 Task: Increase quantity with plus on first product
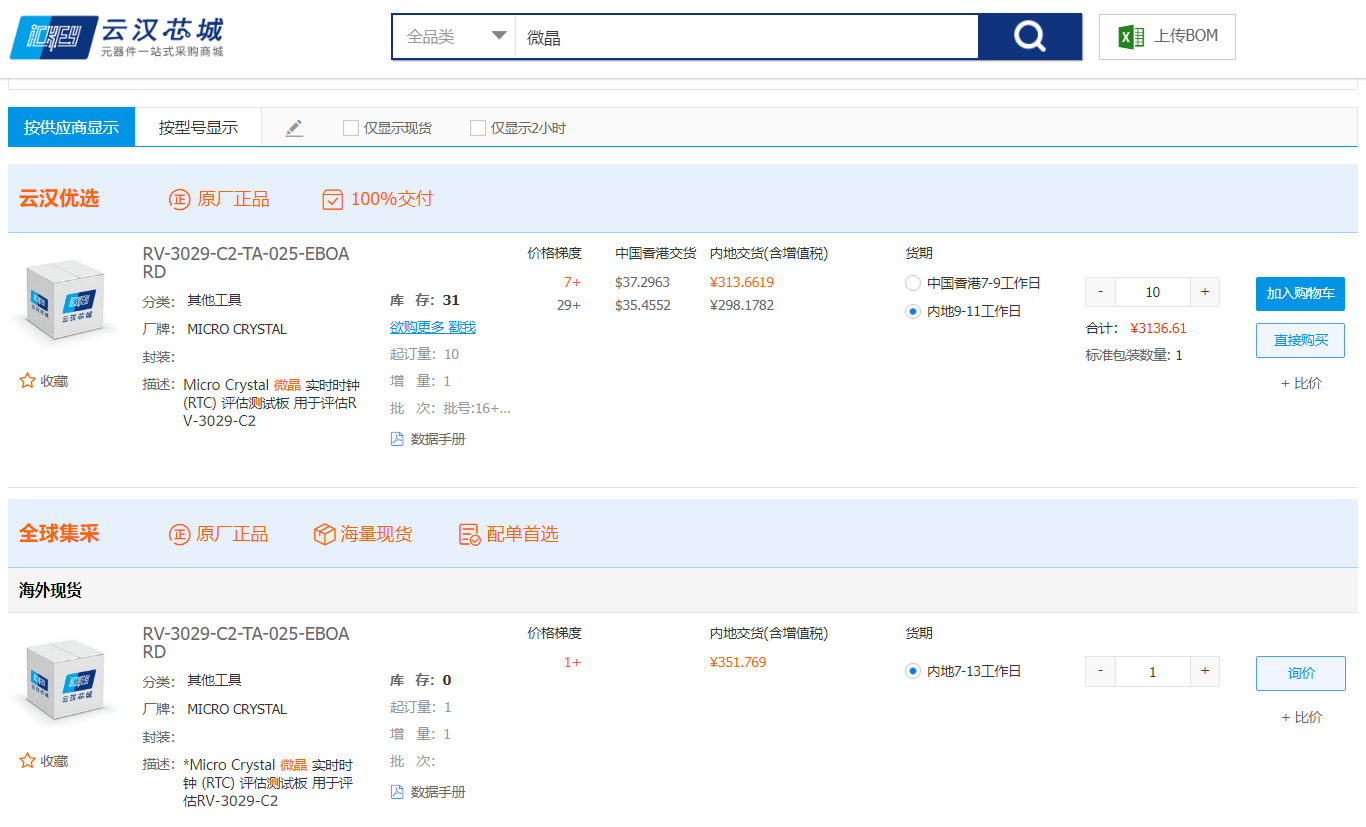point(1205,292)
